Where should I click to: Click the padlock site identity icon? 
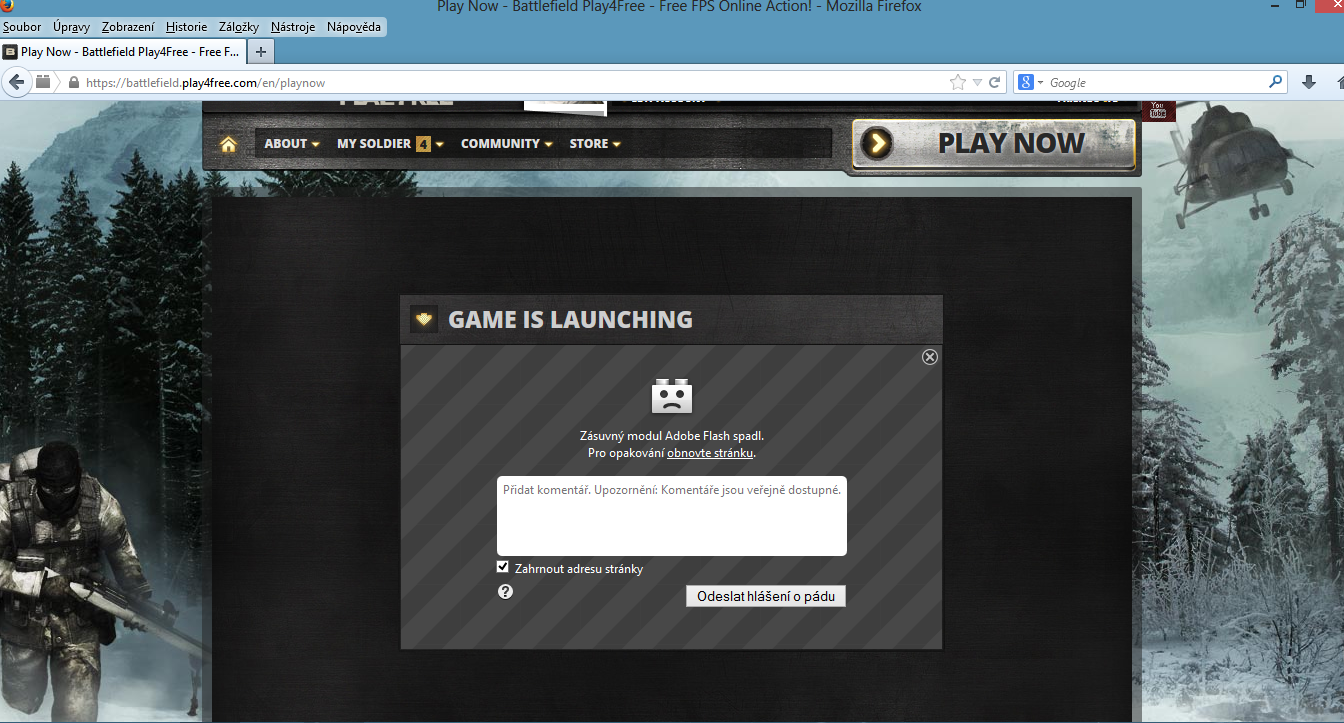pos(73,82)
